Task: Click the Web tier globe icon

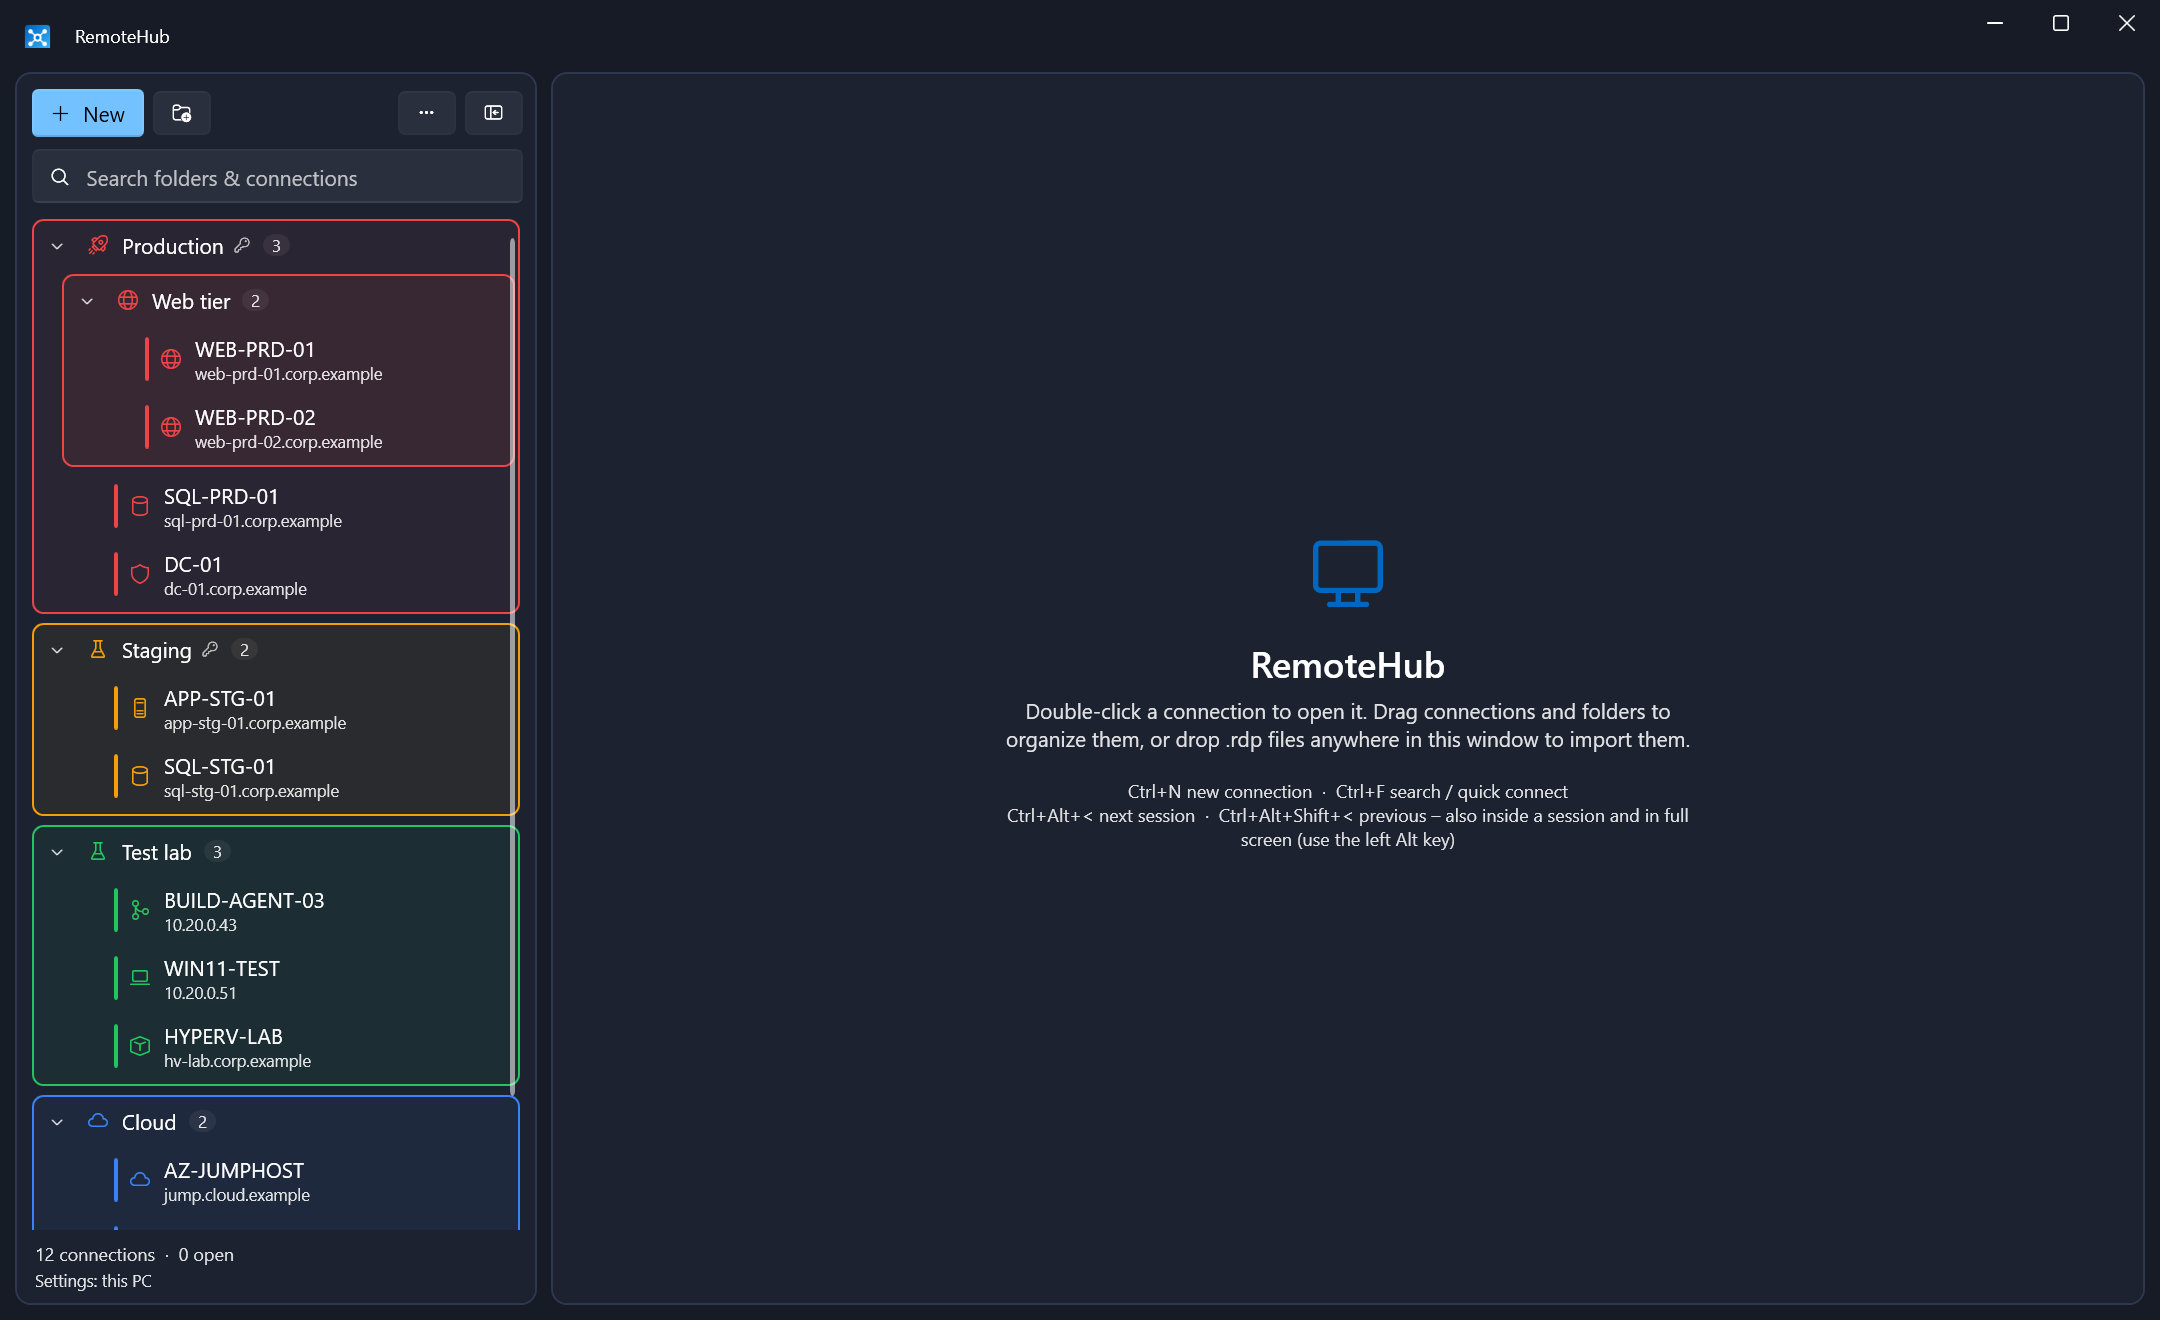Action: [128, 300]
